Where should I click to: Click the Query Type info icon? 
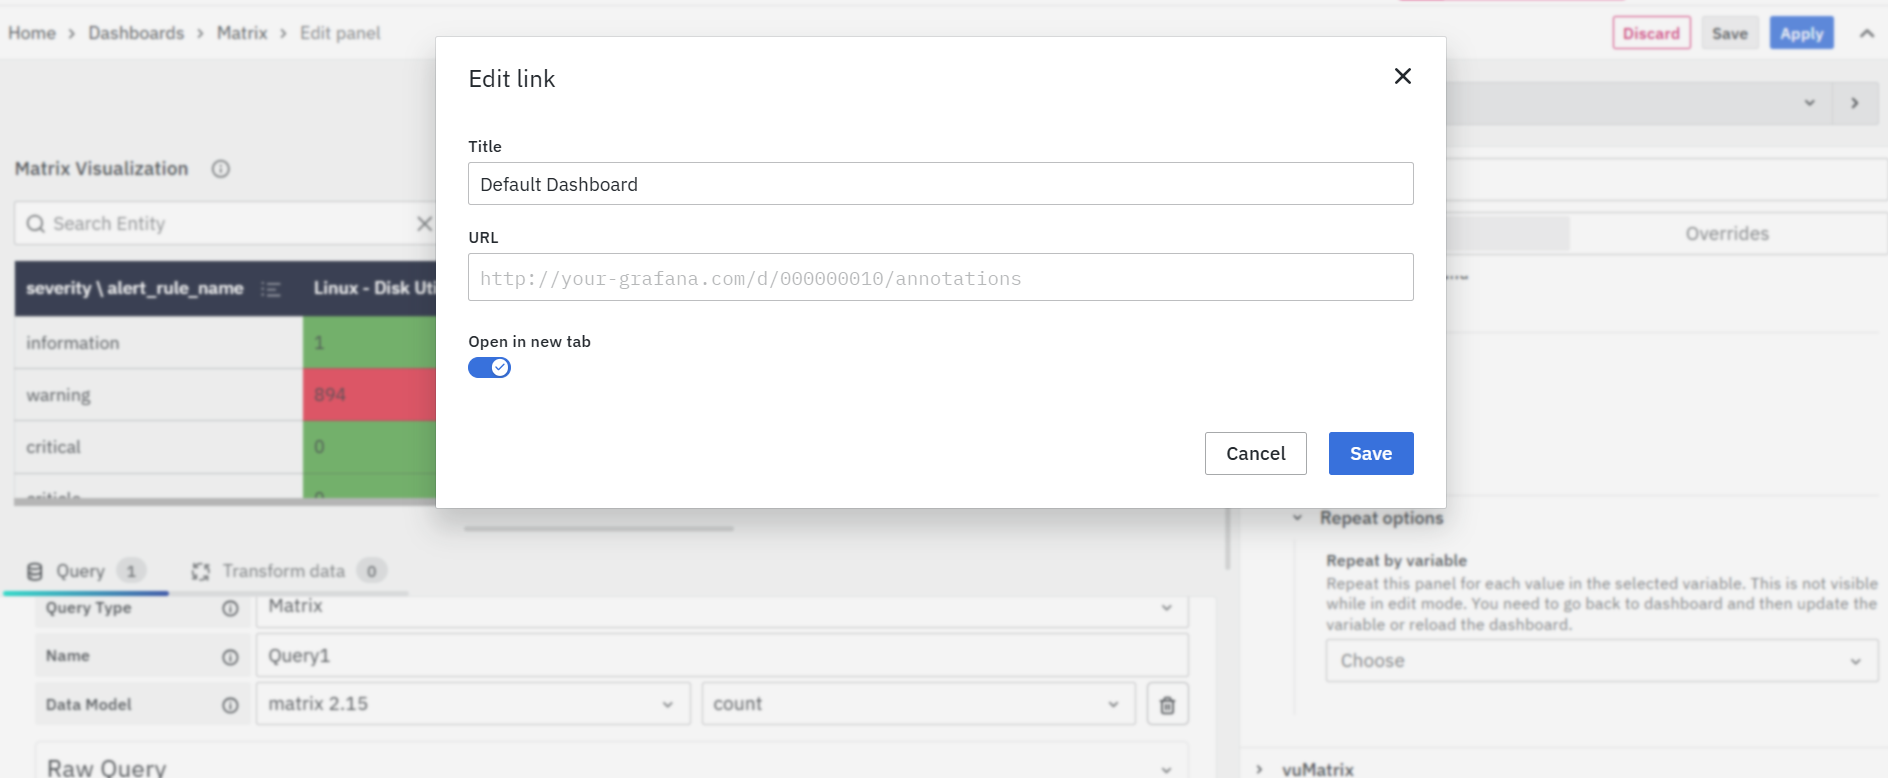tap(230, 608)
